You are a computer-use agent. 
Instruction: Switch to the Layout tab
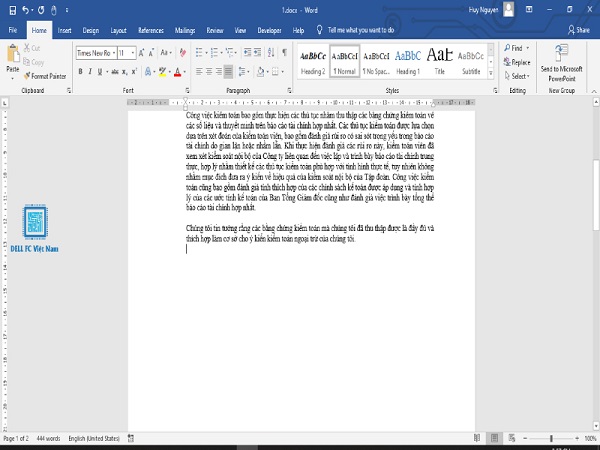(x=118, y=31)
